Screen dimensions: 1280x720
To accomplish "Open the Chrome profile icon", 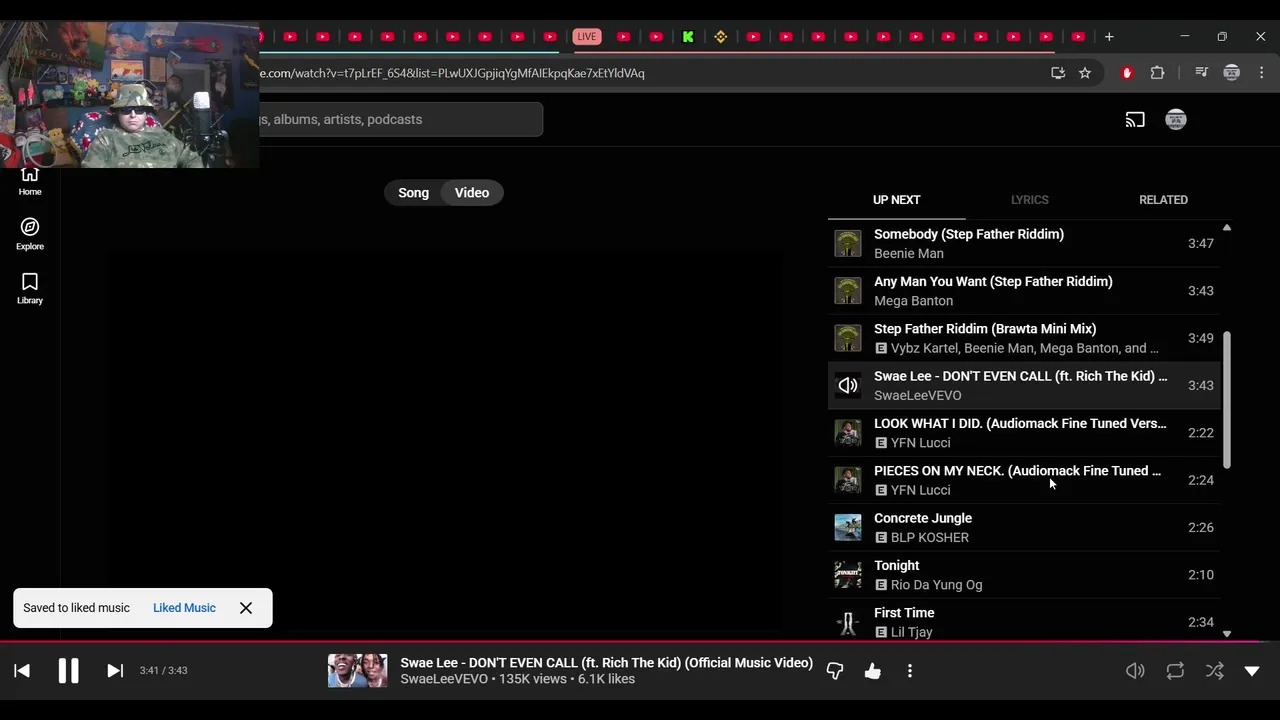I will click(x=1232, y=73).
